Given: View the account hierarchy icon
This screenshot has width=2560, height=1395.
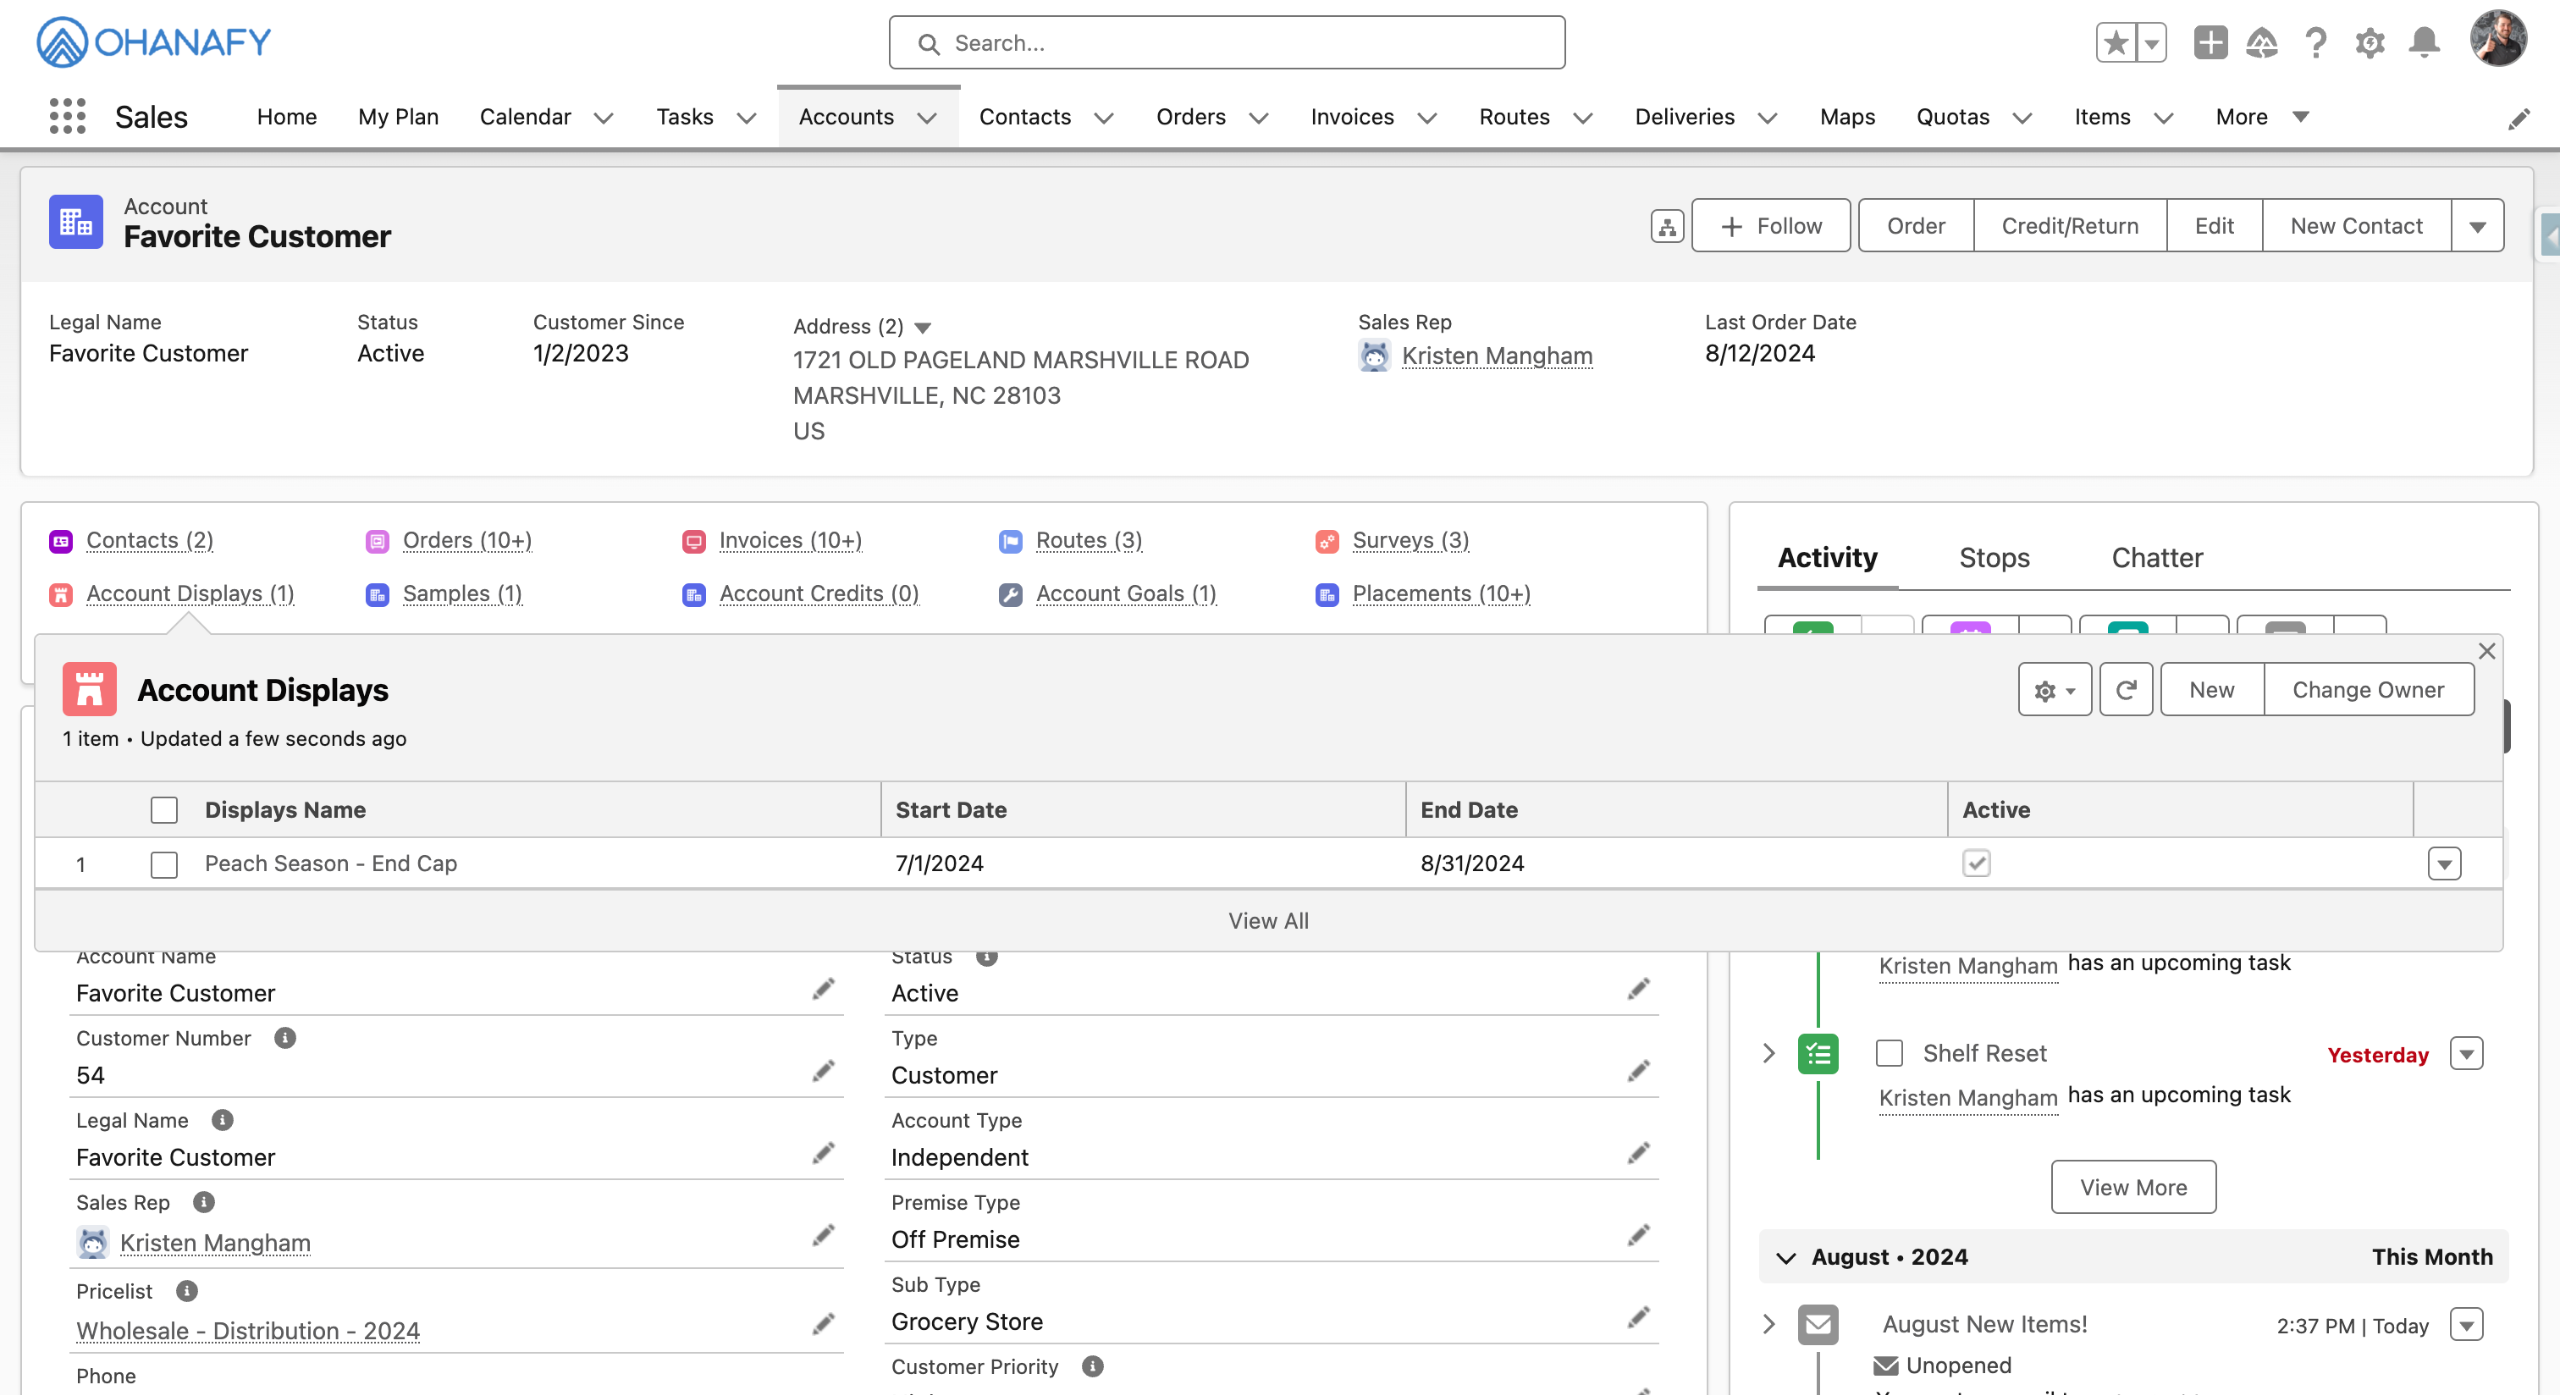Looking at the screenshot, I should pyautogui.click(x=1667, y=226).
